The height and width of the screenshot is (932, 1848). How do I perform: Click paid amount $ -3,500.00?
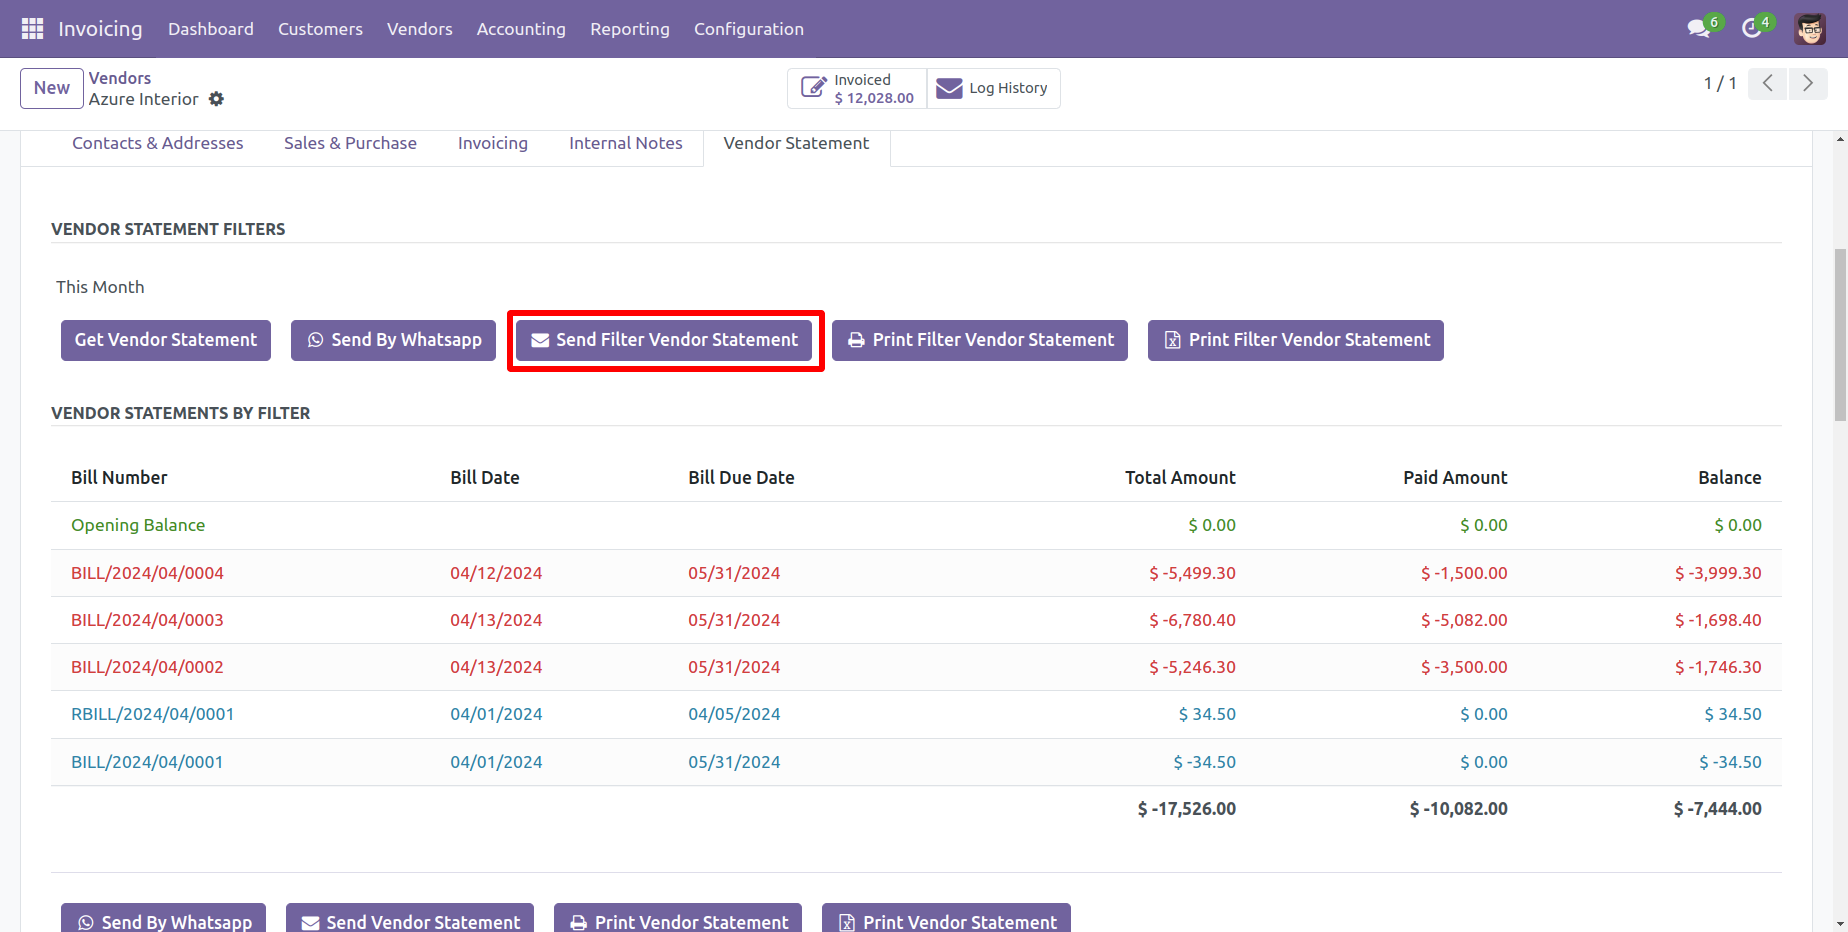tap(1464, 667)
